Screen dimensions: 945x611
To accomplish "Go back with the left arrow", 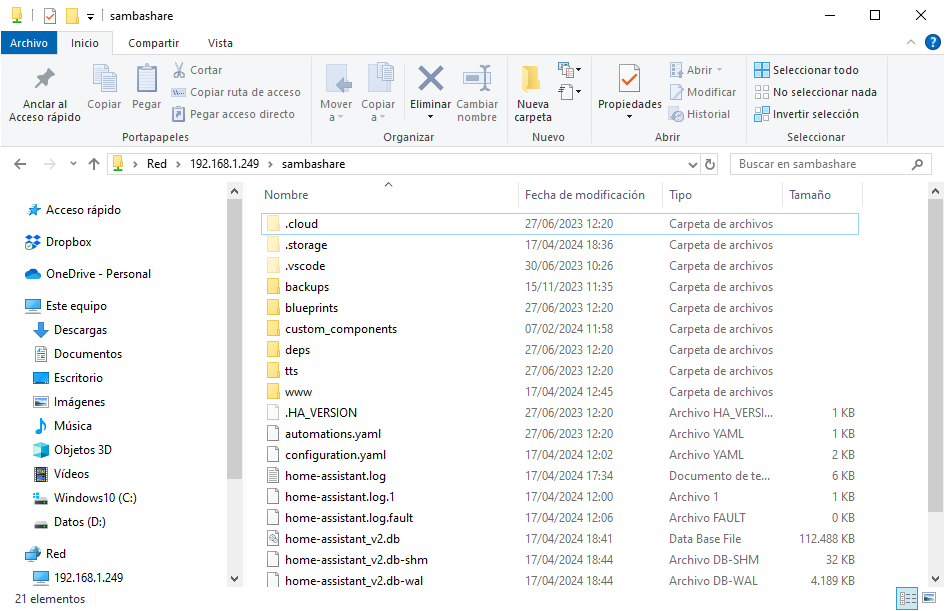I will (20, 164).
